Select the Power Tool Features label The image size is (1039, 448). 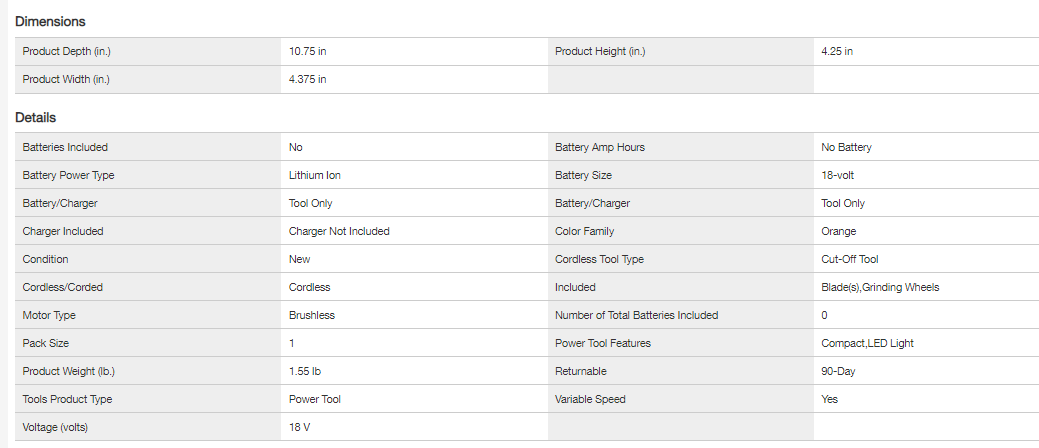(603, 343)
